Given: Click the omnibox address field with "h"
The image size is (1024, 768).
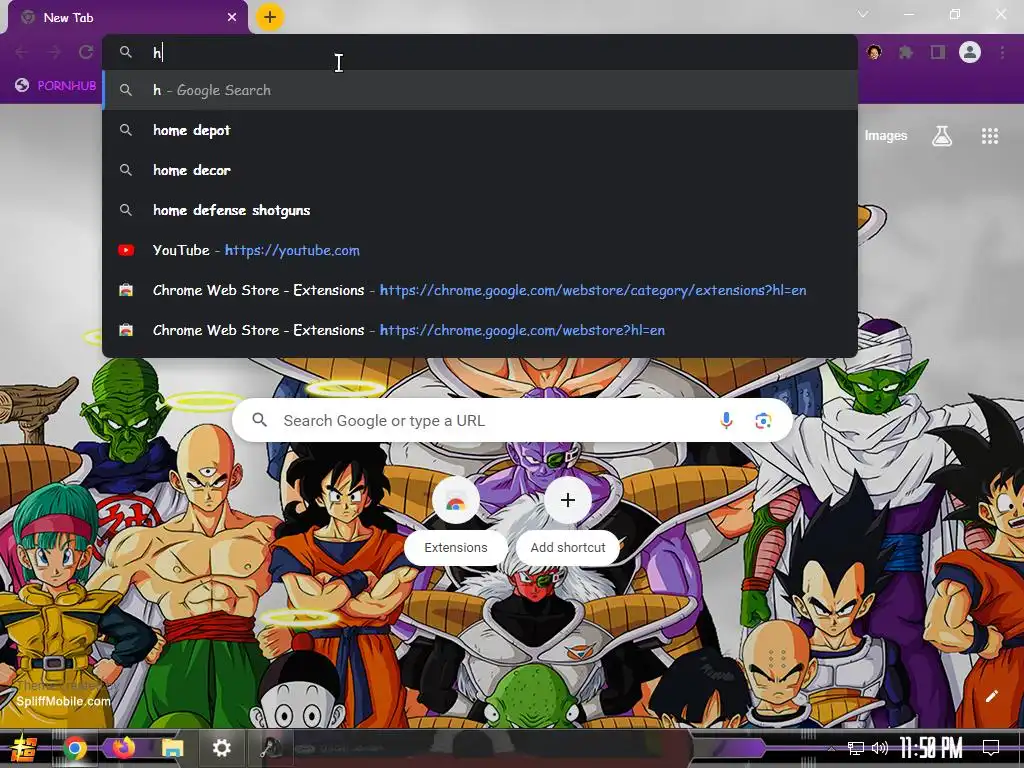Looking at the screenshot, I should tap(479, 52).
